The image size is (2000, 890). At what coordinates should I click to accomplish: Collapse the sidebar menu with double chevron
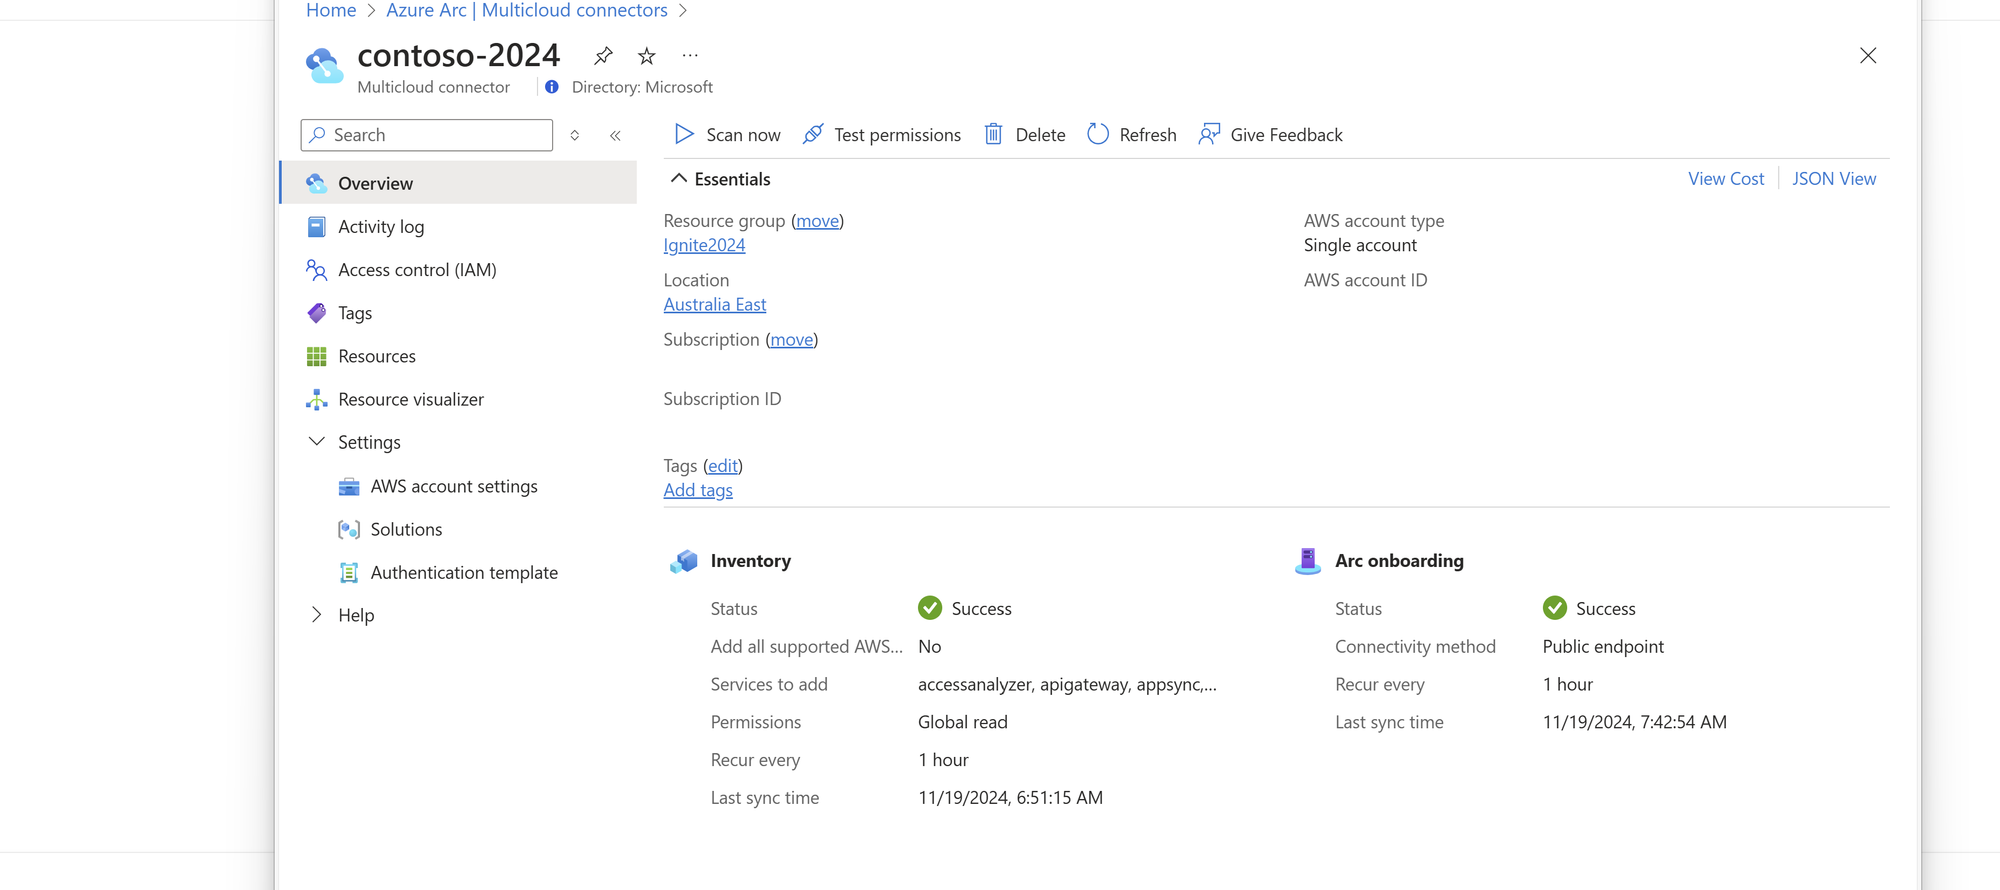(615, 135)
